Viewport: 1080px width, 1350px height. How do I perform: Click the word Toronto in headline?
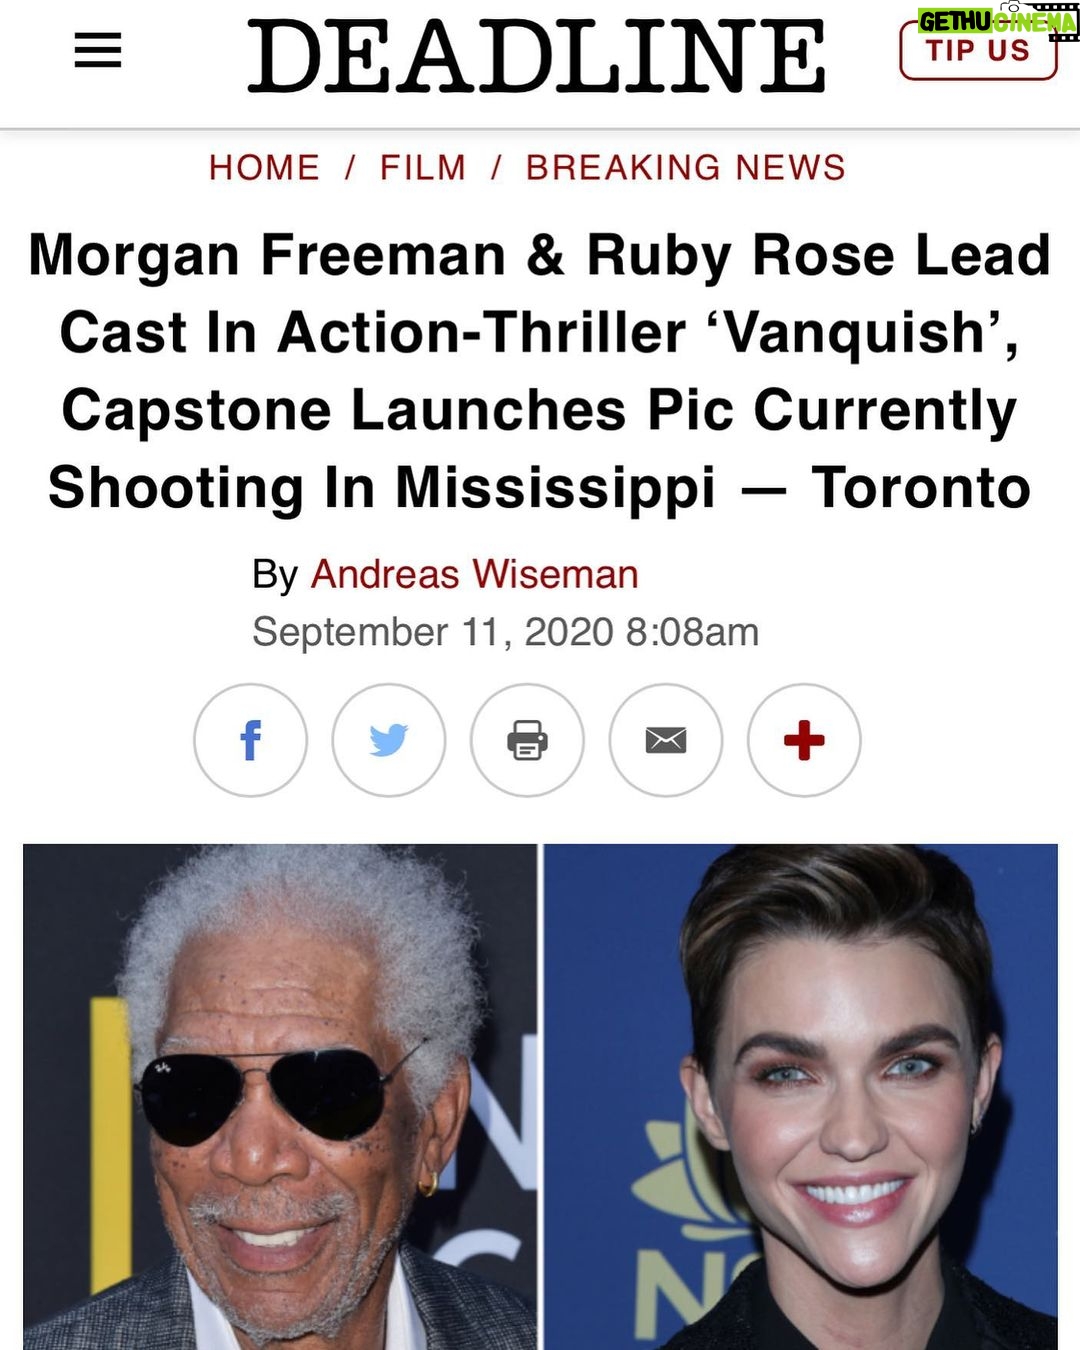point(920,488)
